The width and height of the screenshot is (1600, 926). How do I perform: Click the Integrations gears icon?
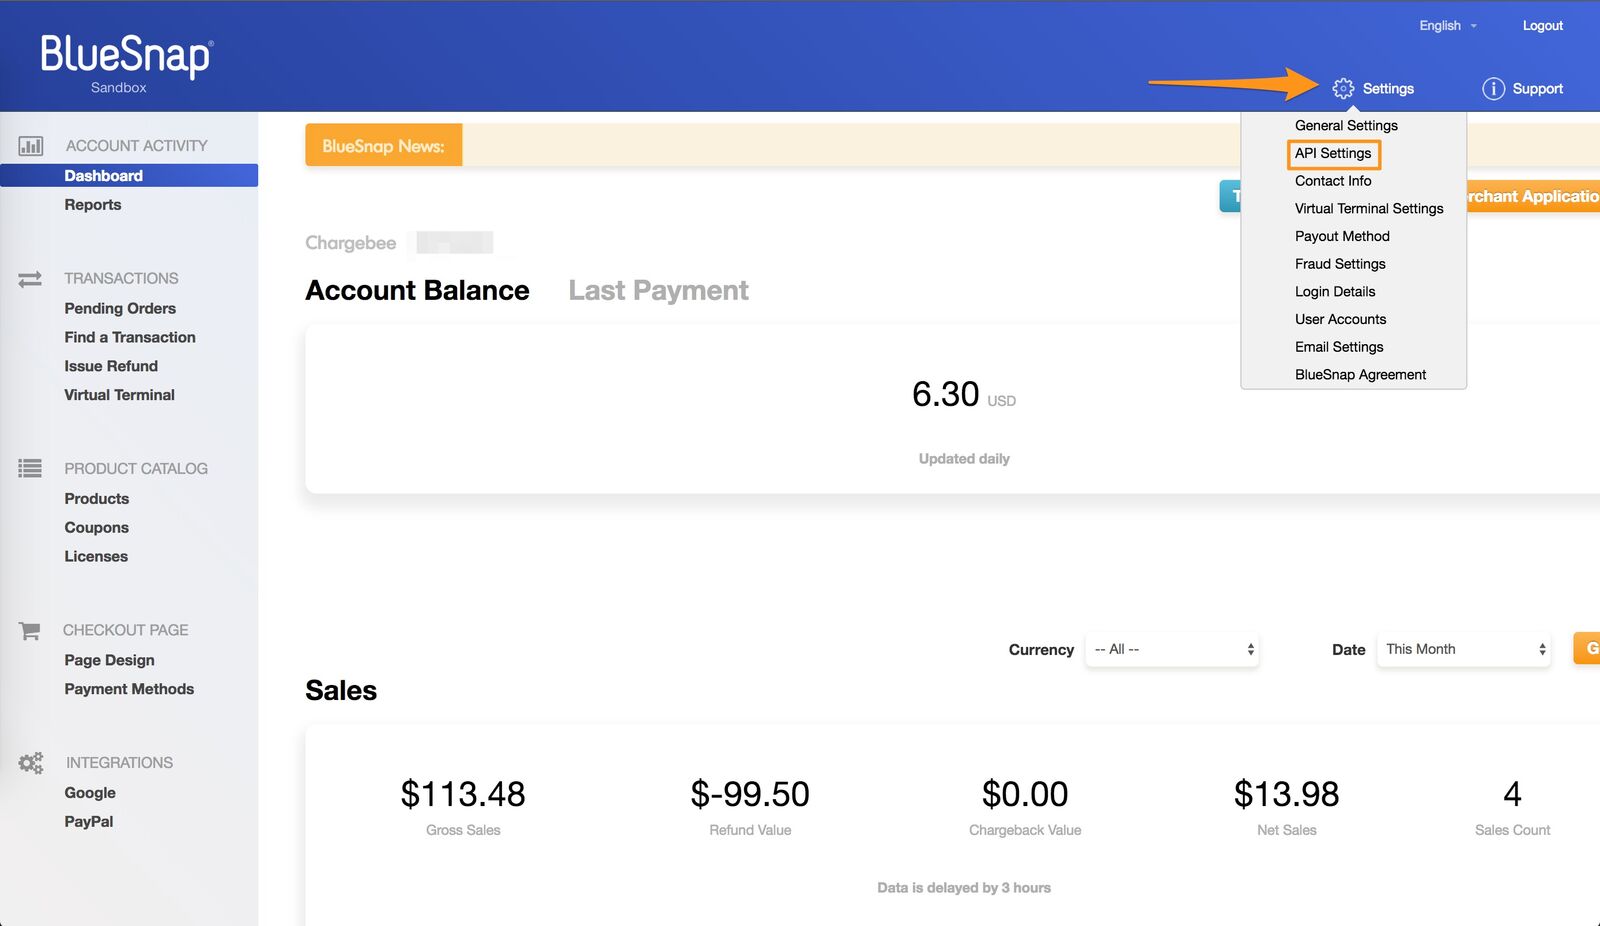[x=31, y=763]
